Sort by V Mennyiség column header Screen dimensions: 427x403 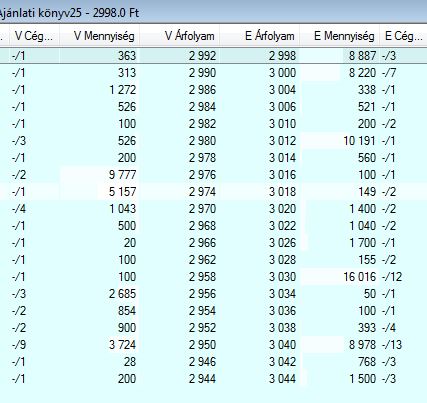click(100, 36)
